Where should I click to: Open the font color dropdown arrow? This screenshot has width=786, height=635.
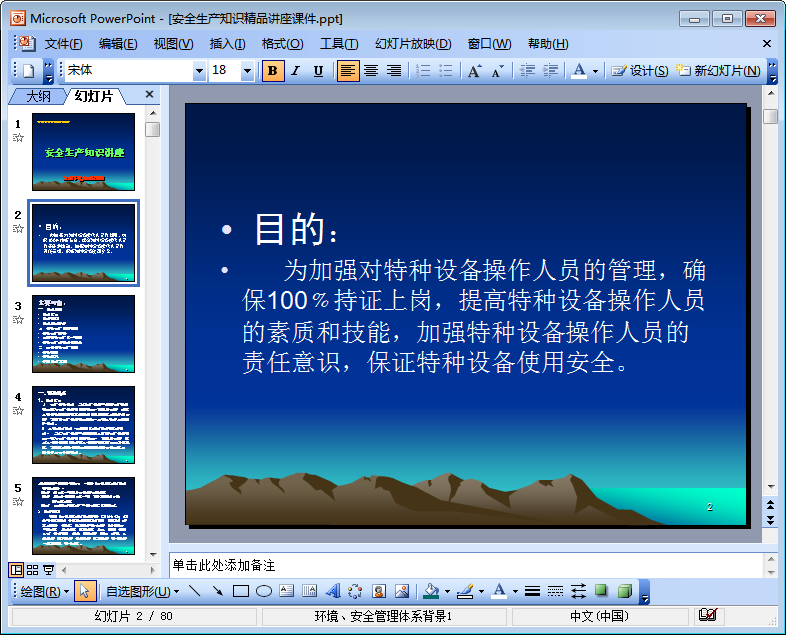(x=596, y=71)
